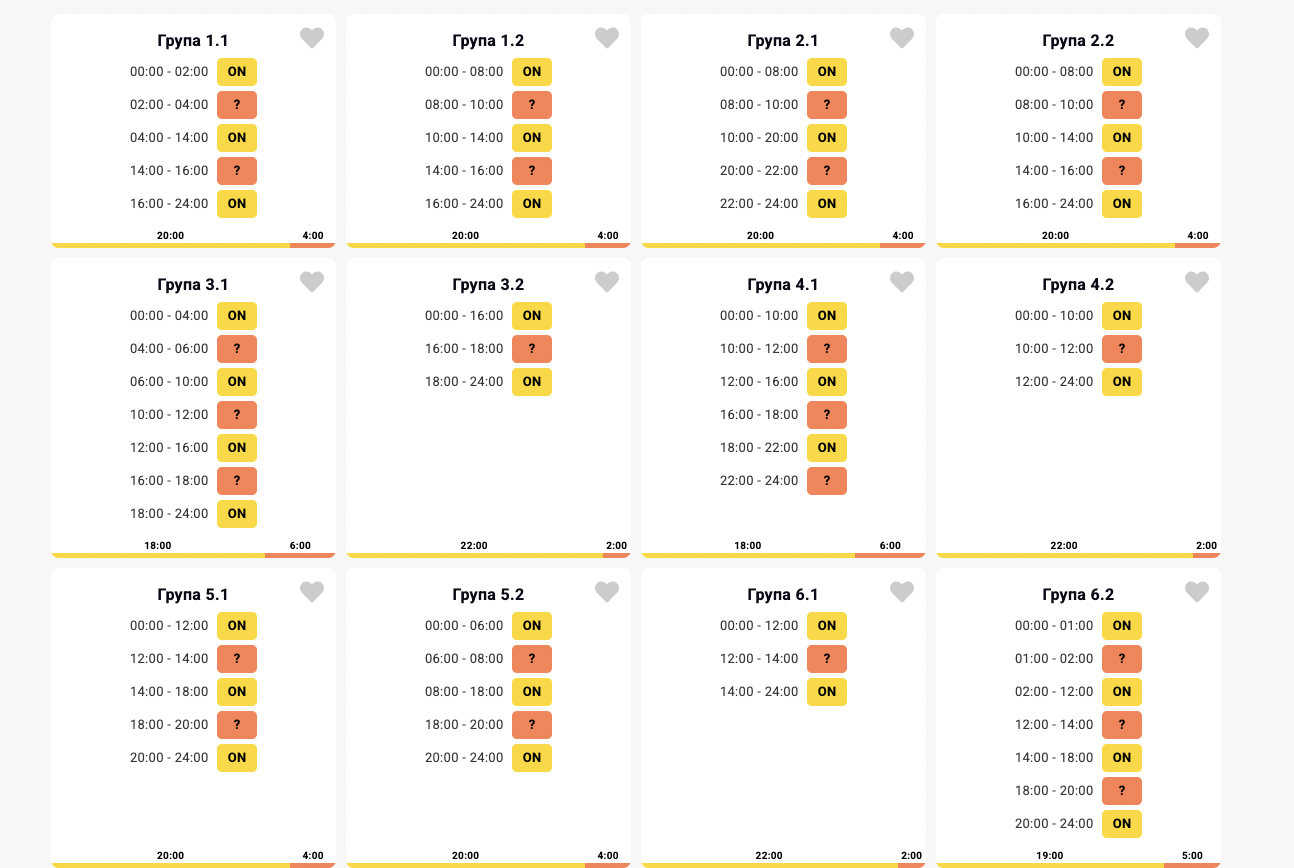
Task: Select heart icon on Група 5.2
Action: tap(607, 592)
